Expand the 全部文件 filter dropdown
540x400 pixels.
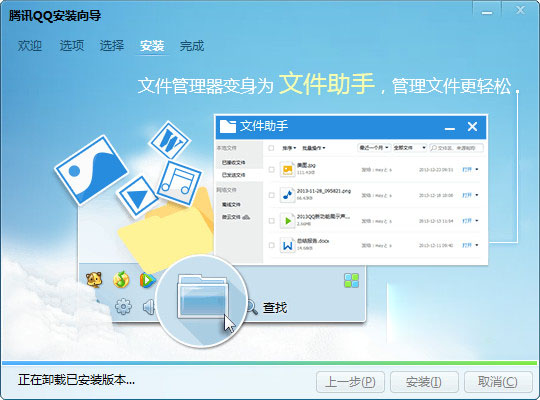[x=409, y=148]
